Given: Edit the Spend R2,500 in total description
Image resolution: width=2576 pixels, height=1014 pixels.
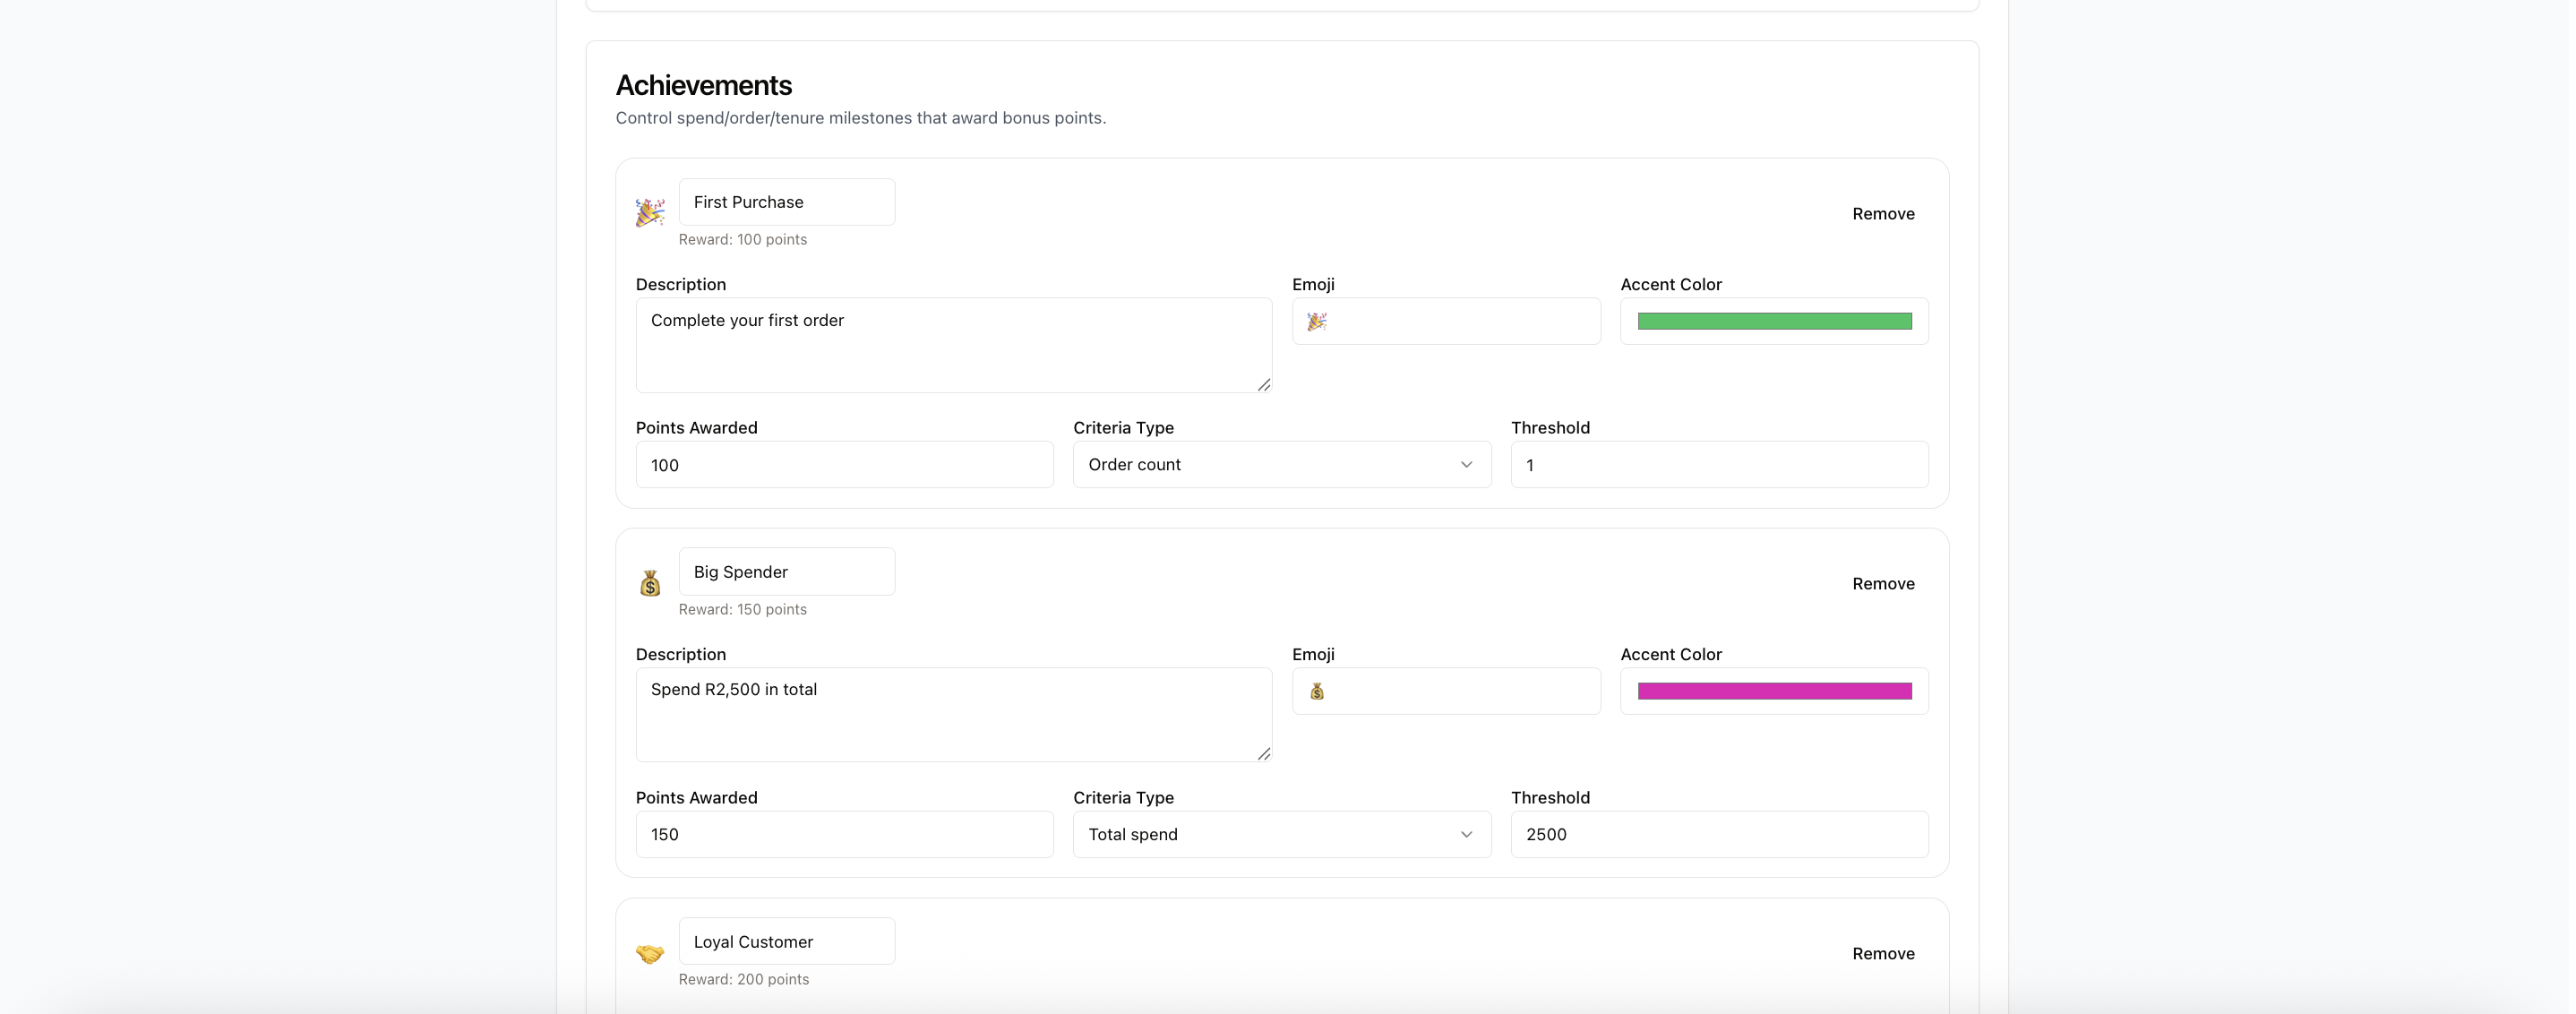Looking at the screenshot, I should pyautogui.click(x=952, y=714).
